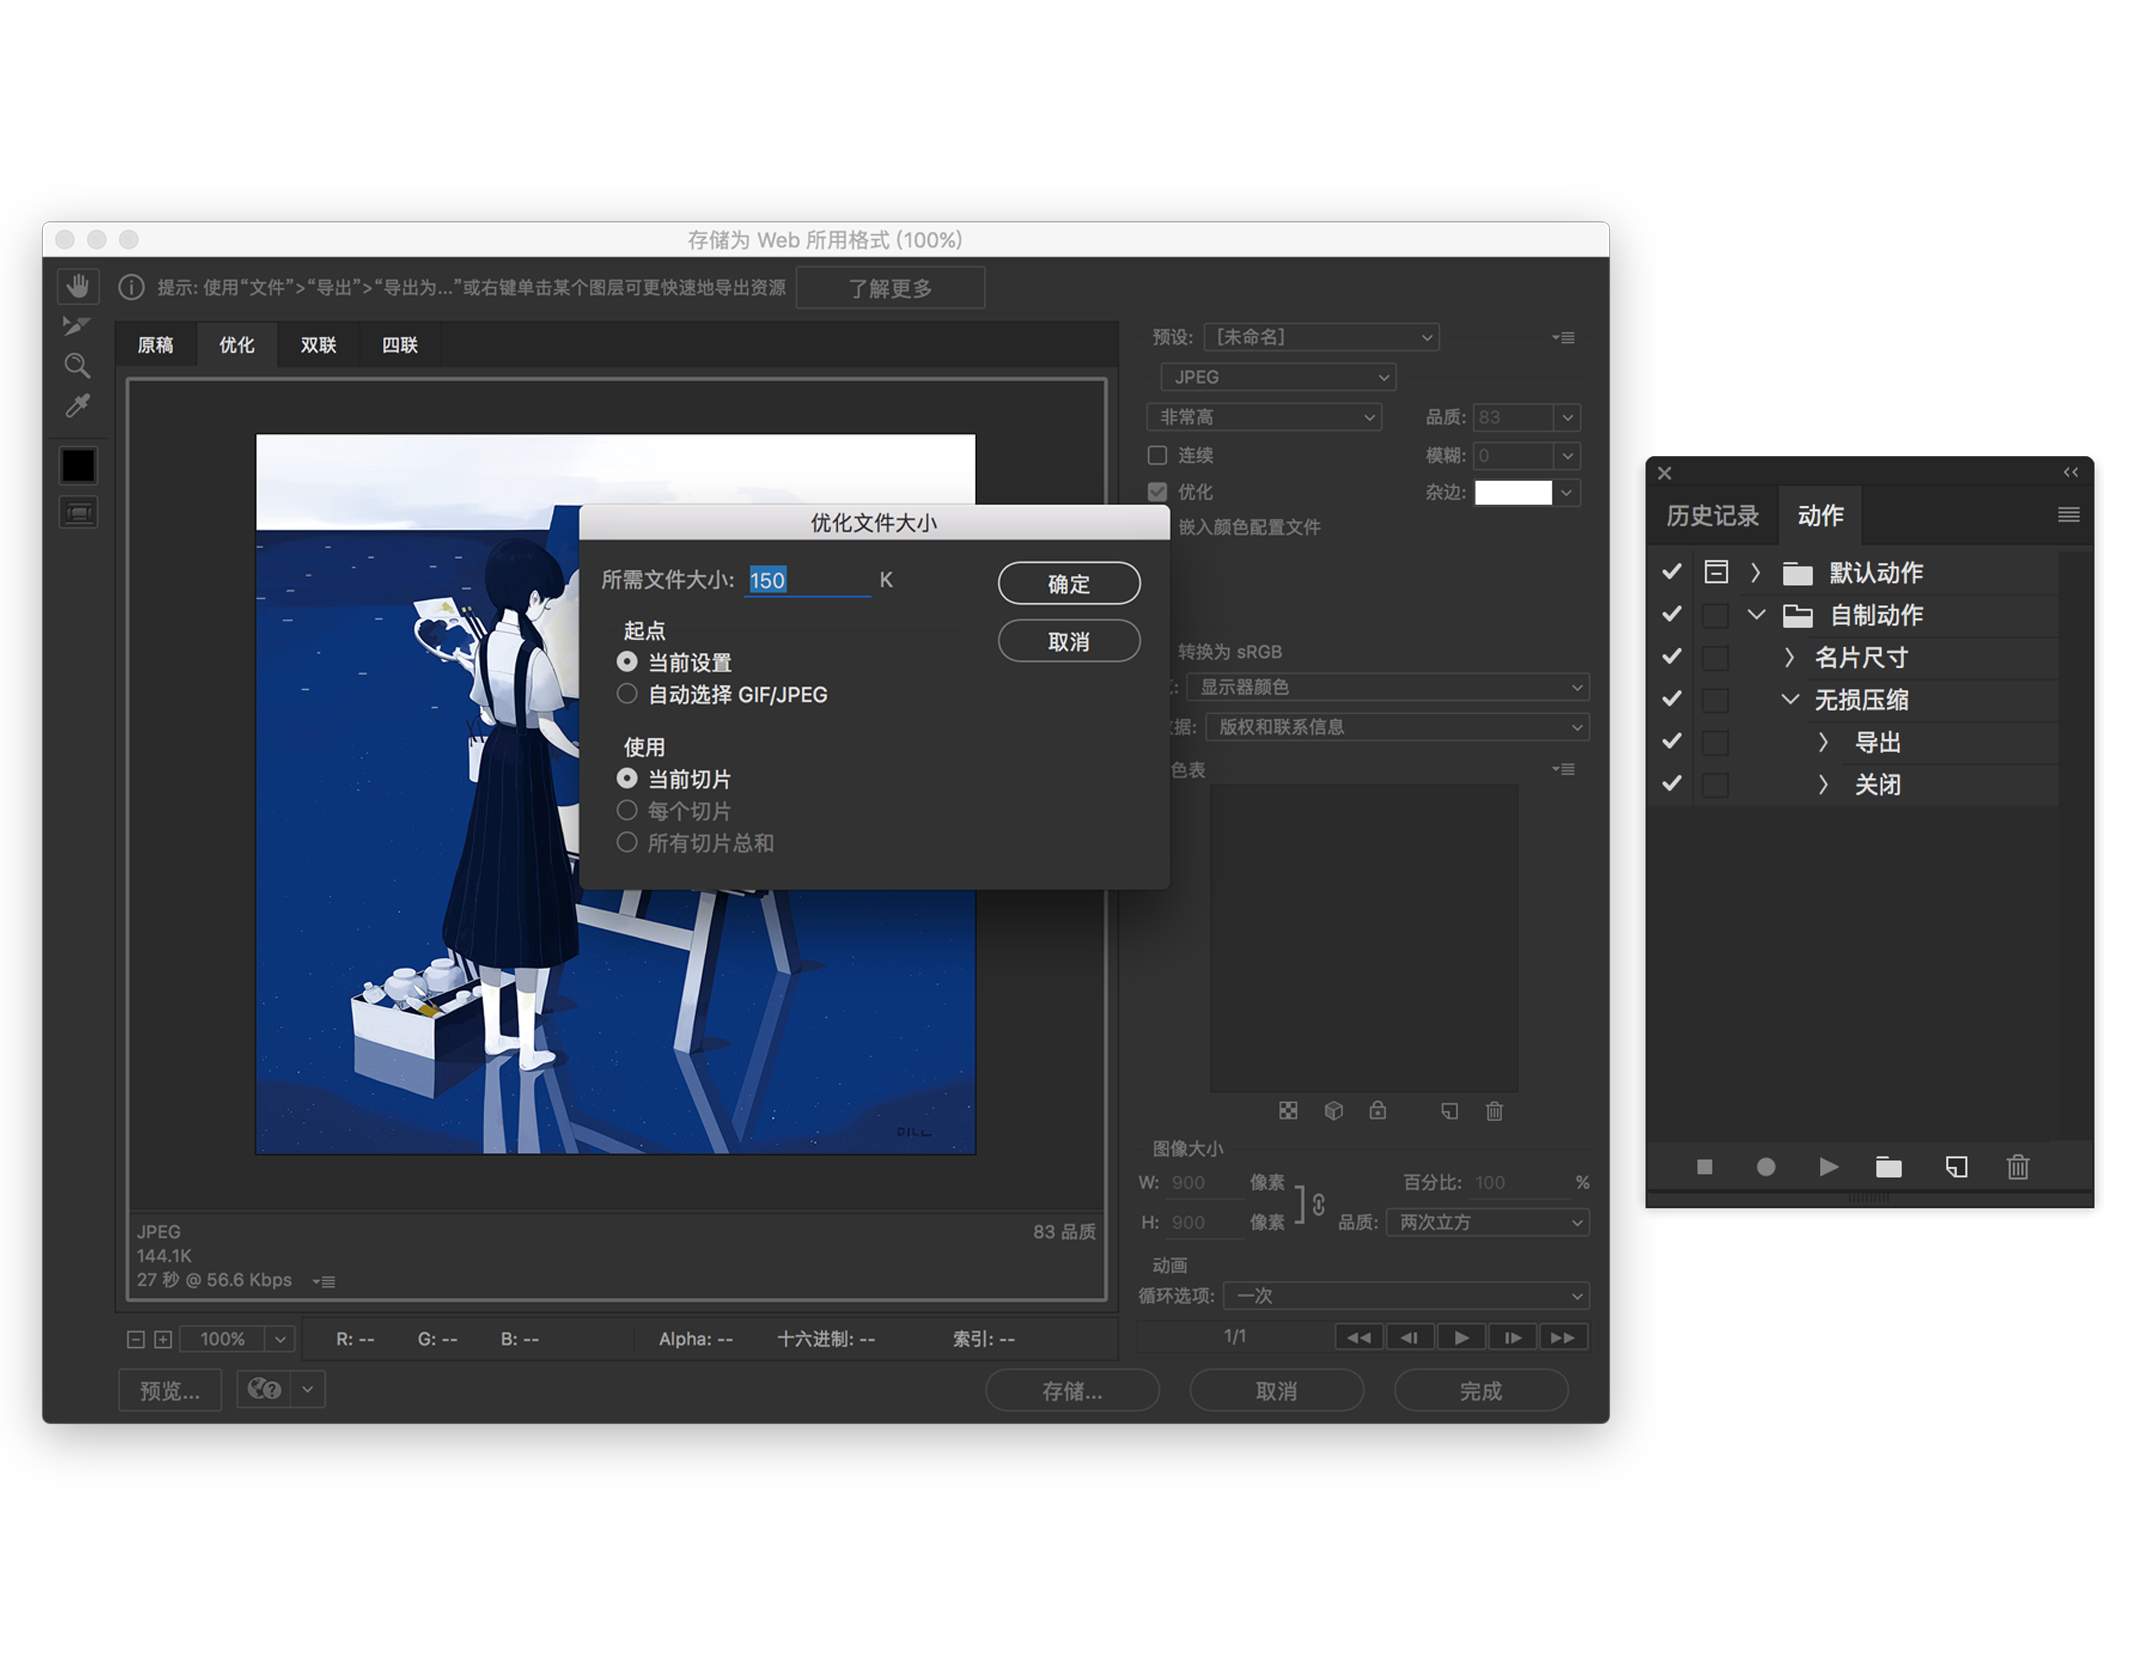The width and height of the screenshot is (2130, 1672).
Task: Expand the 名片尺寸 action
Action: click(1789, 657)
